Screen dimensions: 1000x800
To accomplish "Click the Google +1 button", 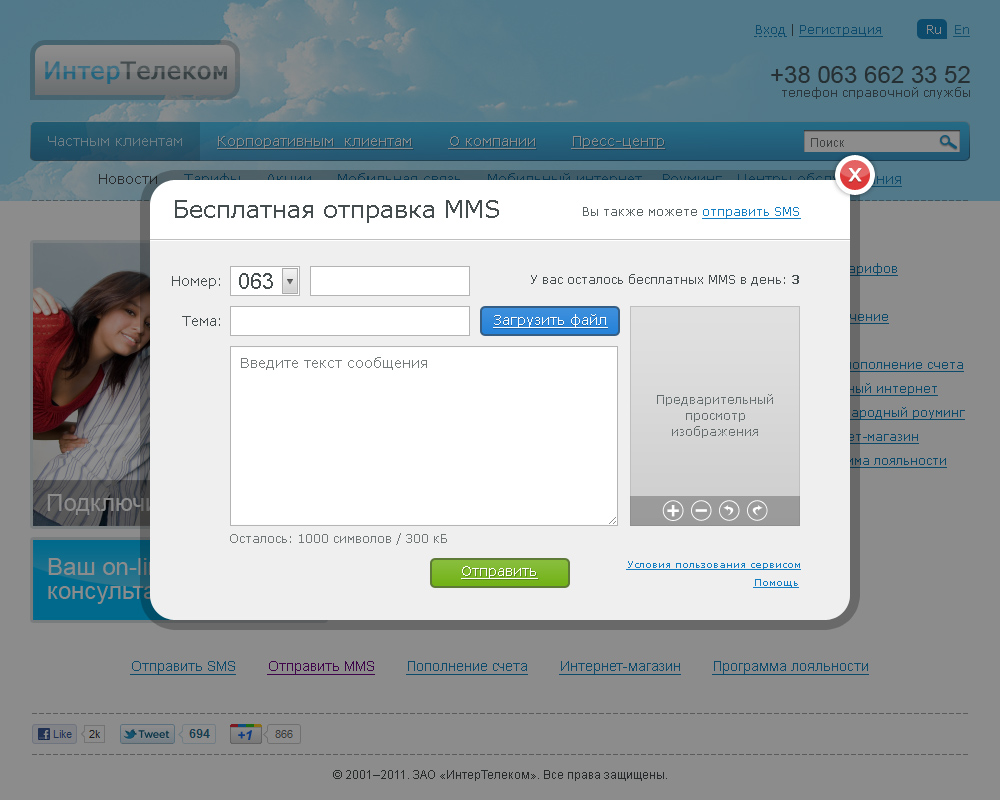I will 246,734.
